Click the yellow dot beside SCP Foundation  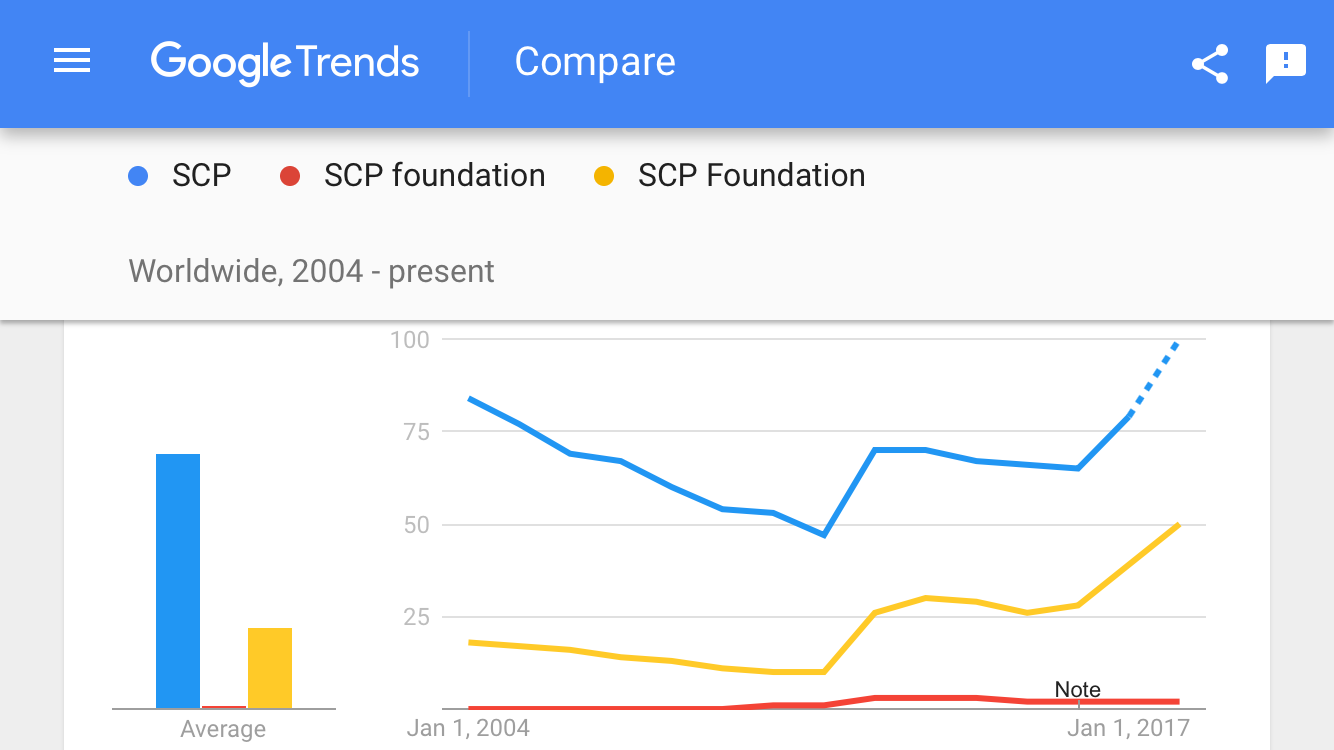point(603,177)
